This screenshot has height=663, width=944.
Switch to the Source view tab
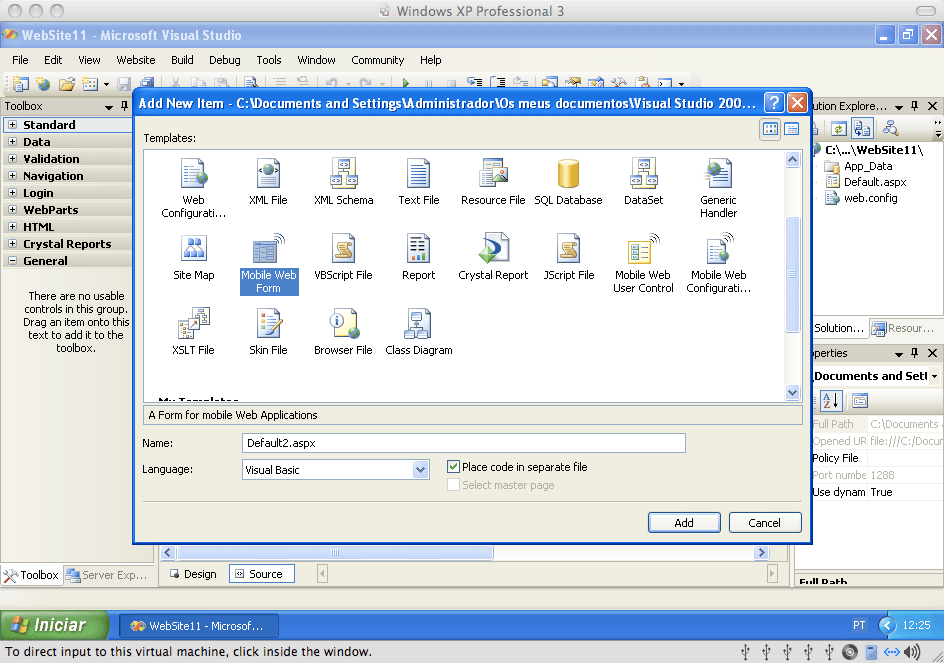click(262, 574)
